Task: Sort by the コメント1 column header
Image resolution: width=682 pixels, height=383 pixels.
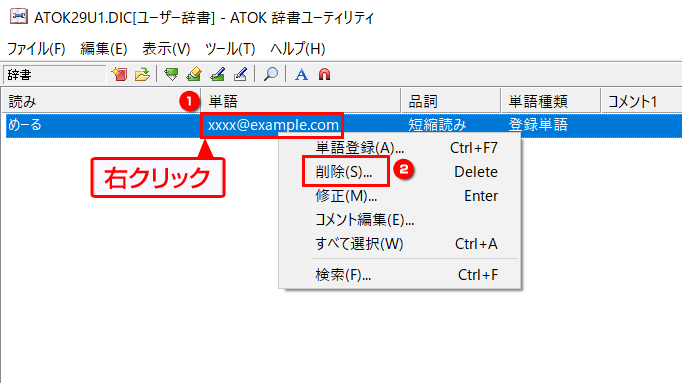Action: (642, 101)
